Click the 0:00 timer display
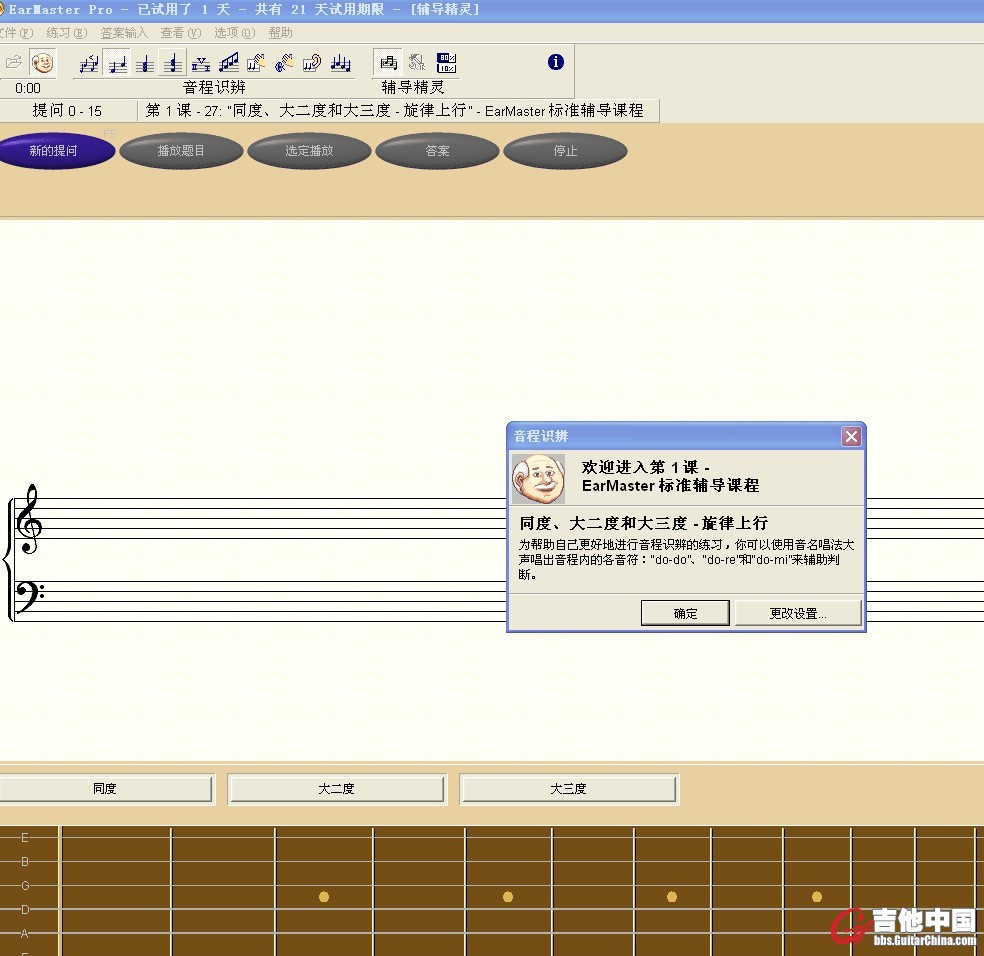Image resolution: width=984 pixels, height=956 pixels. (x=28, y=89)
